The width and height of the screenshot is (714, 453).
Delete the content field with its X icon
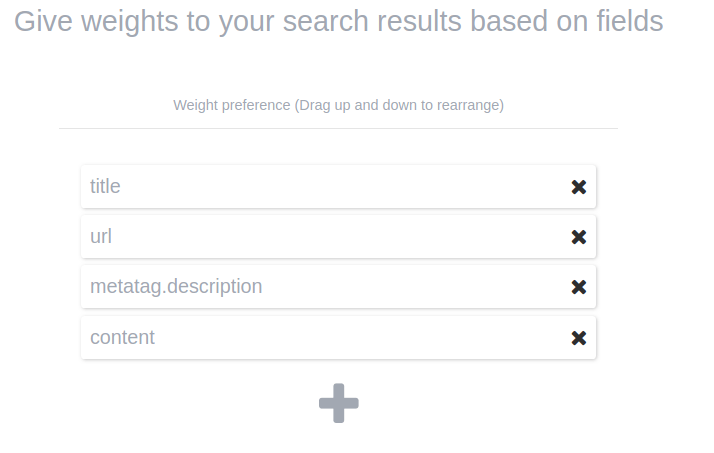[578, 338]
